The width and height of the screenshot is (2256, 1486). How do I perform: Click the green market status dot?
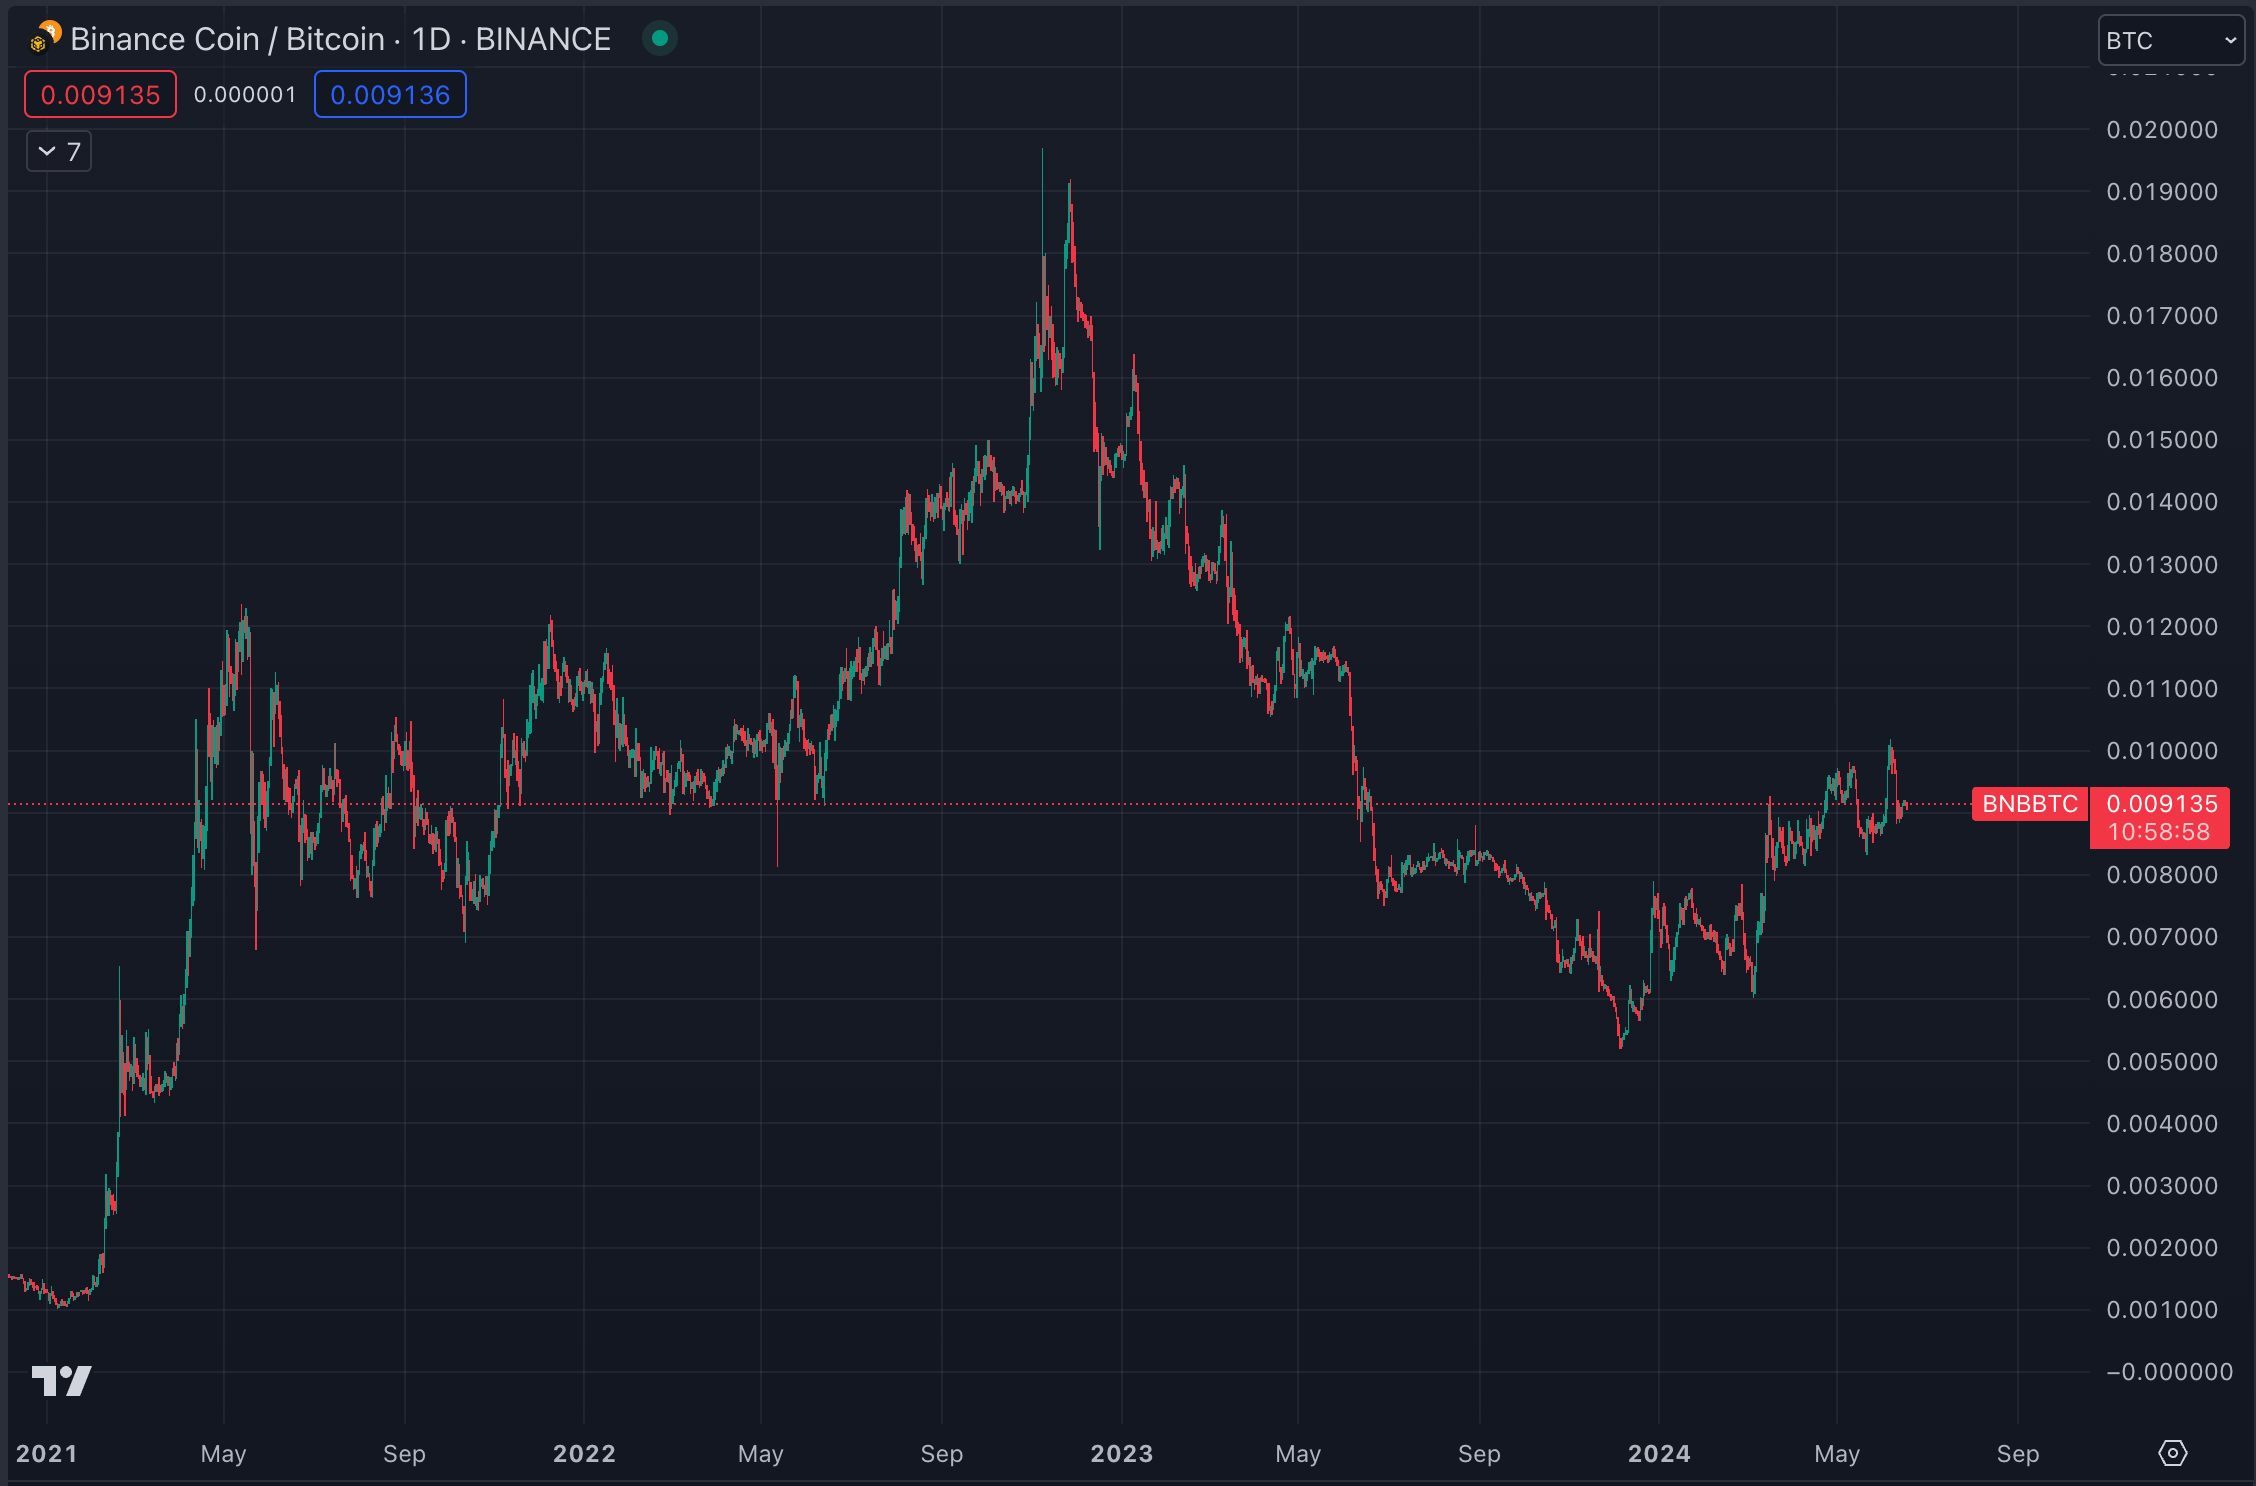coord(660,39)
